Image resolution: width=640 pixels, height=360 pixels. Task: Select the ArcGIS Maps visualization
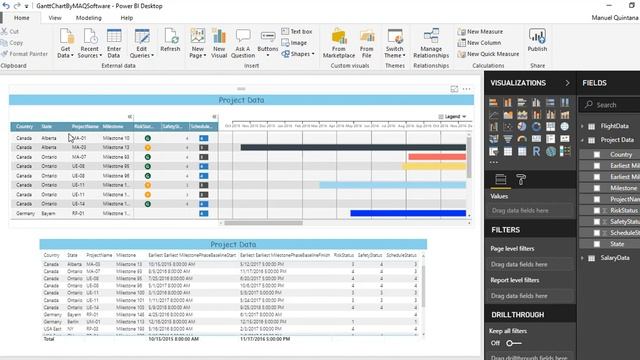(551, 151)
